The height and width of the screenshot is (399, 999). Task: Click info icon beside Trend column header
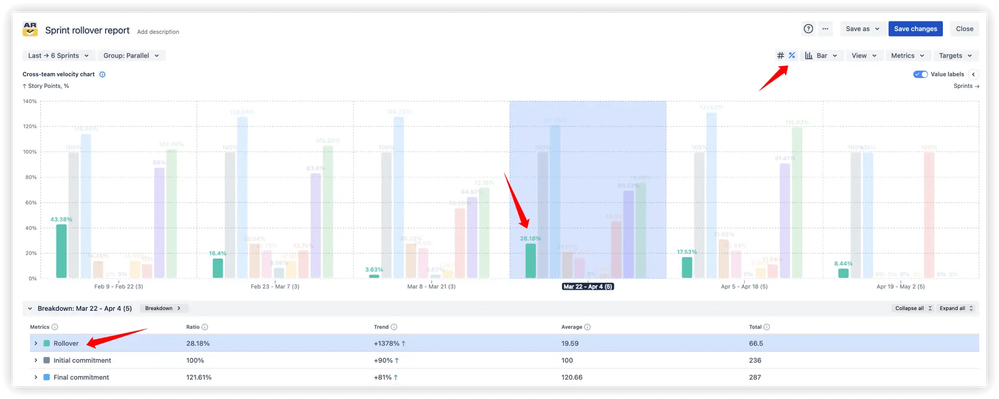pyautogui.click(x=394, y=327)
